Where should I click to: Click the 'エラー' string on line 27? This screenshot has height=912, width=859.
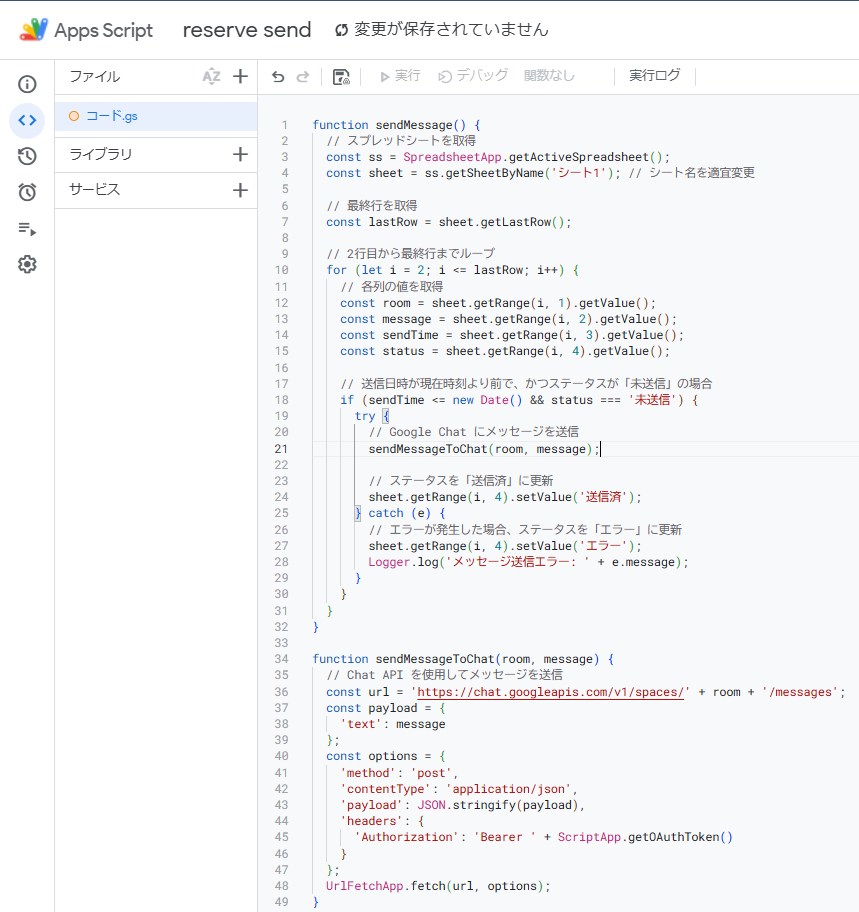point(604,546)
